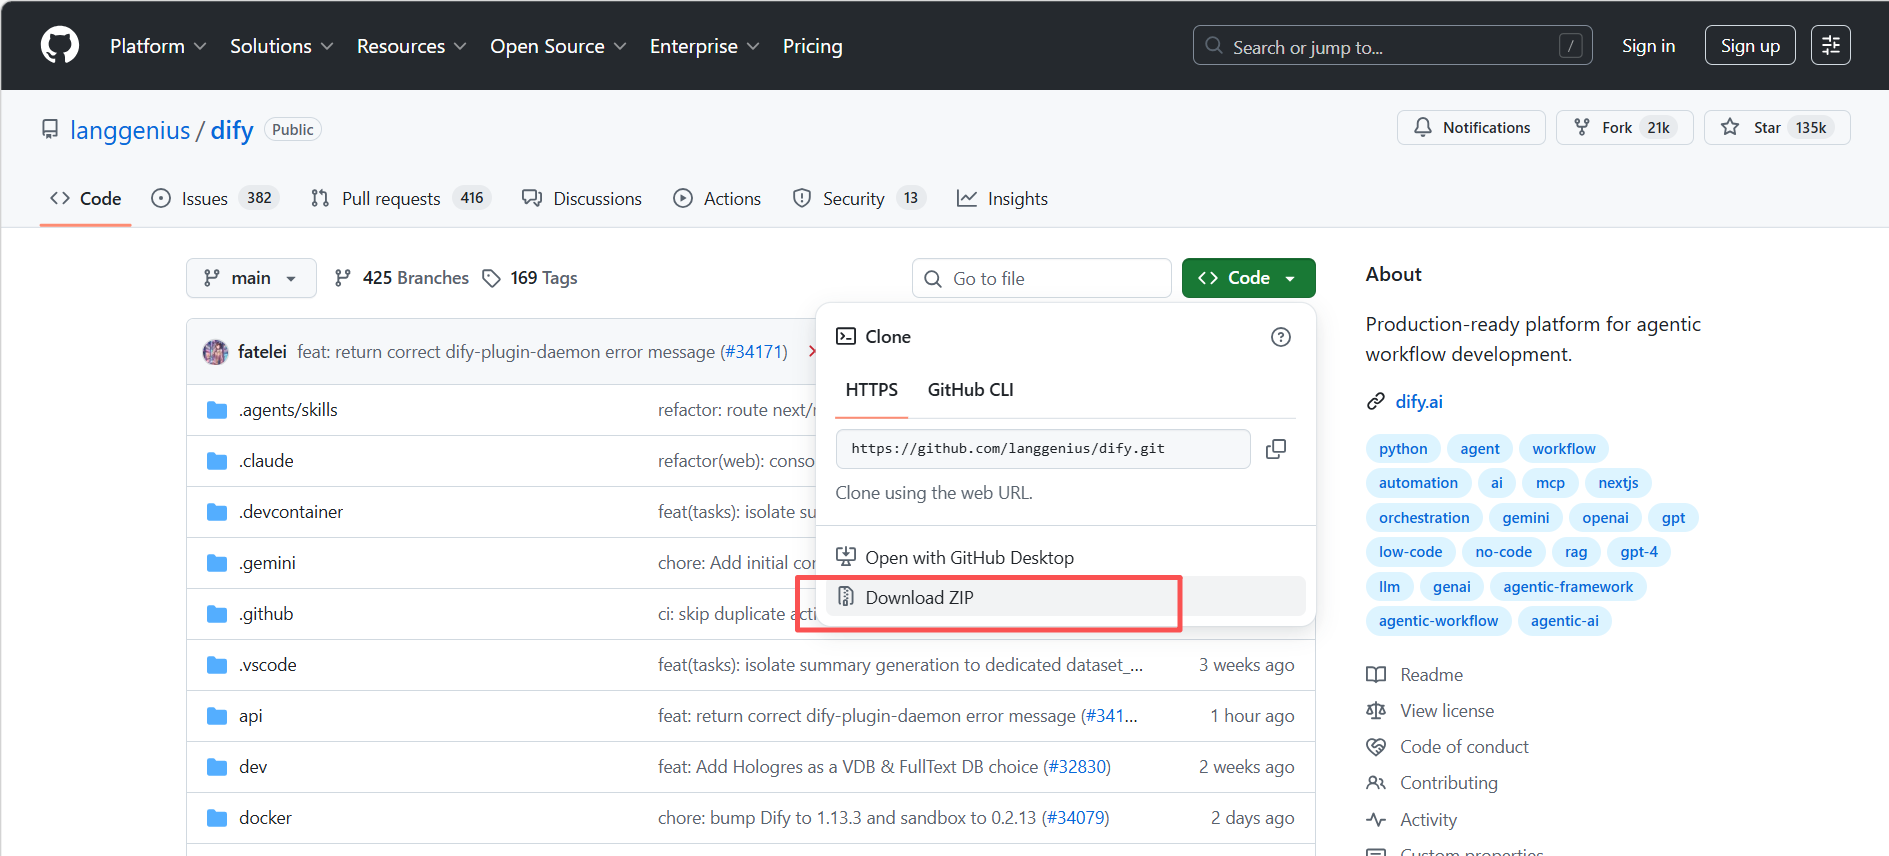
Task: Click fatelei's avatar image
Action: pyautogui.click(x=215, y=352)
